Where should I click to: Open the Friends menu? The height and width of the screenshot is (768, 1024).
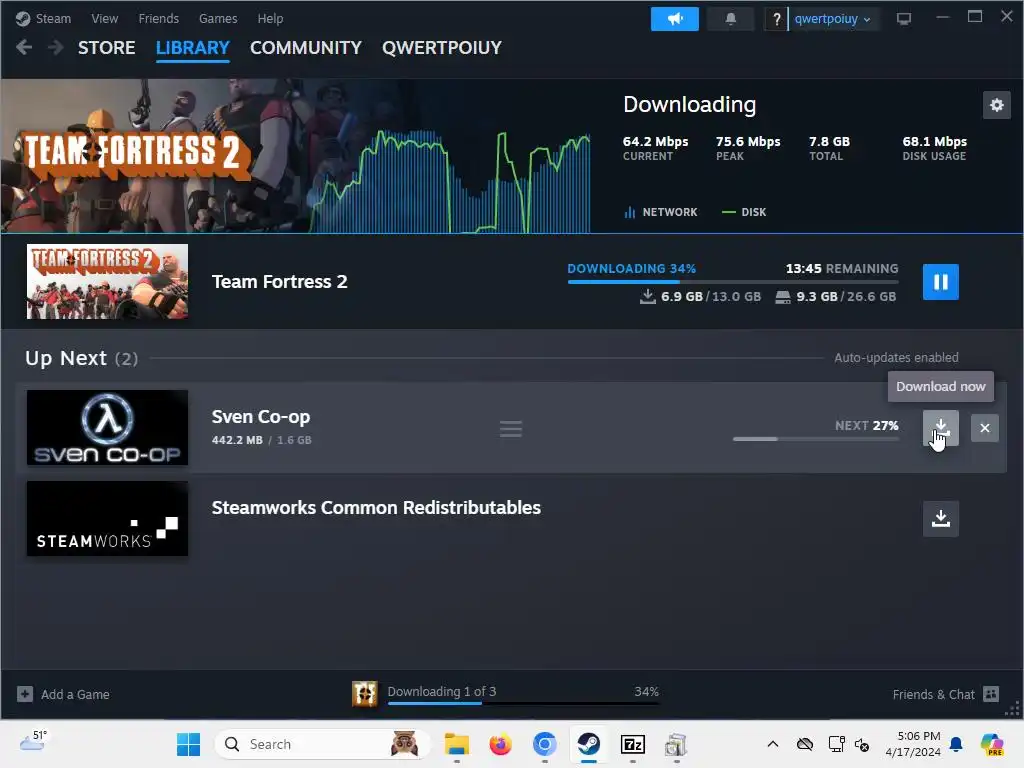pyautogui.click(x=159, y=18)
